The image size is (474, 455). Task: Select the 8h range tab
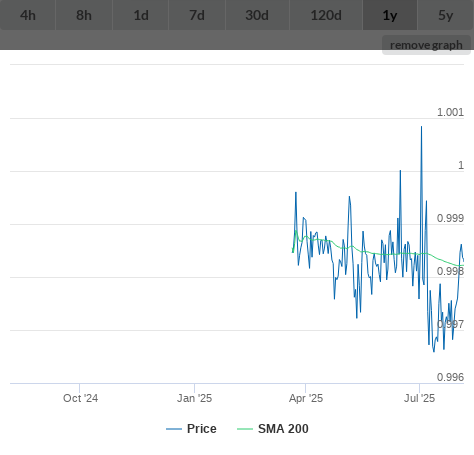[84, 15]
